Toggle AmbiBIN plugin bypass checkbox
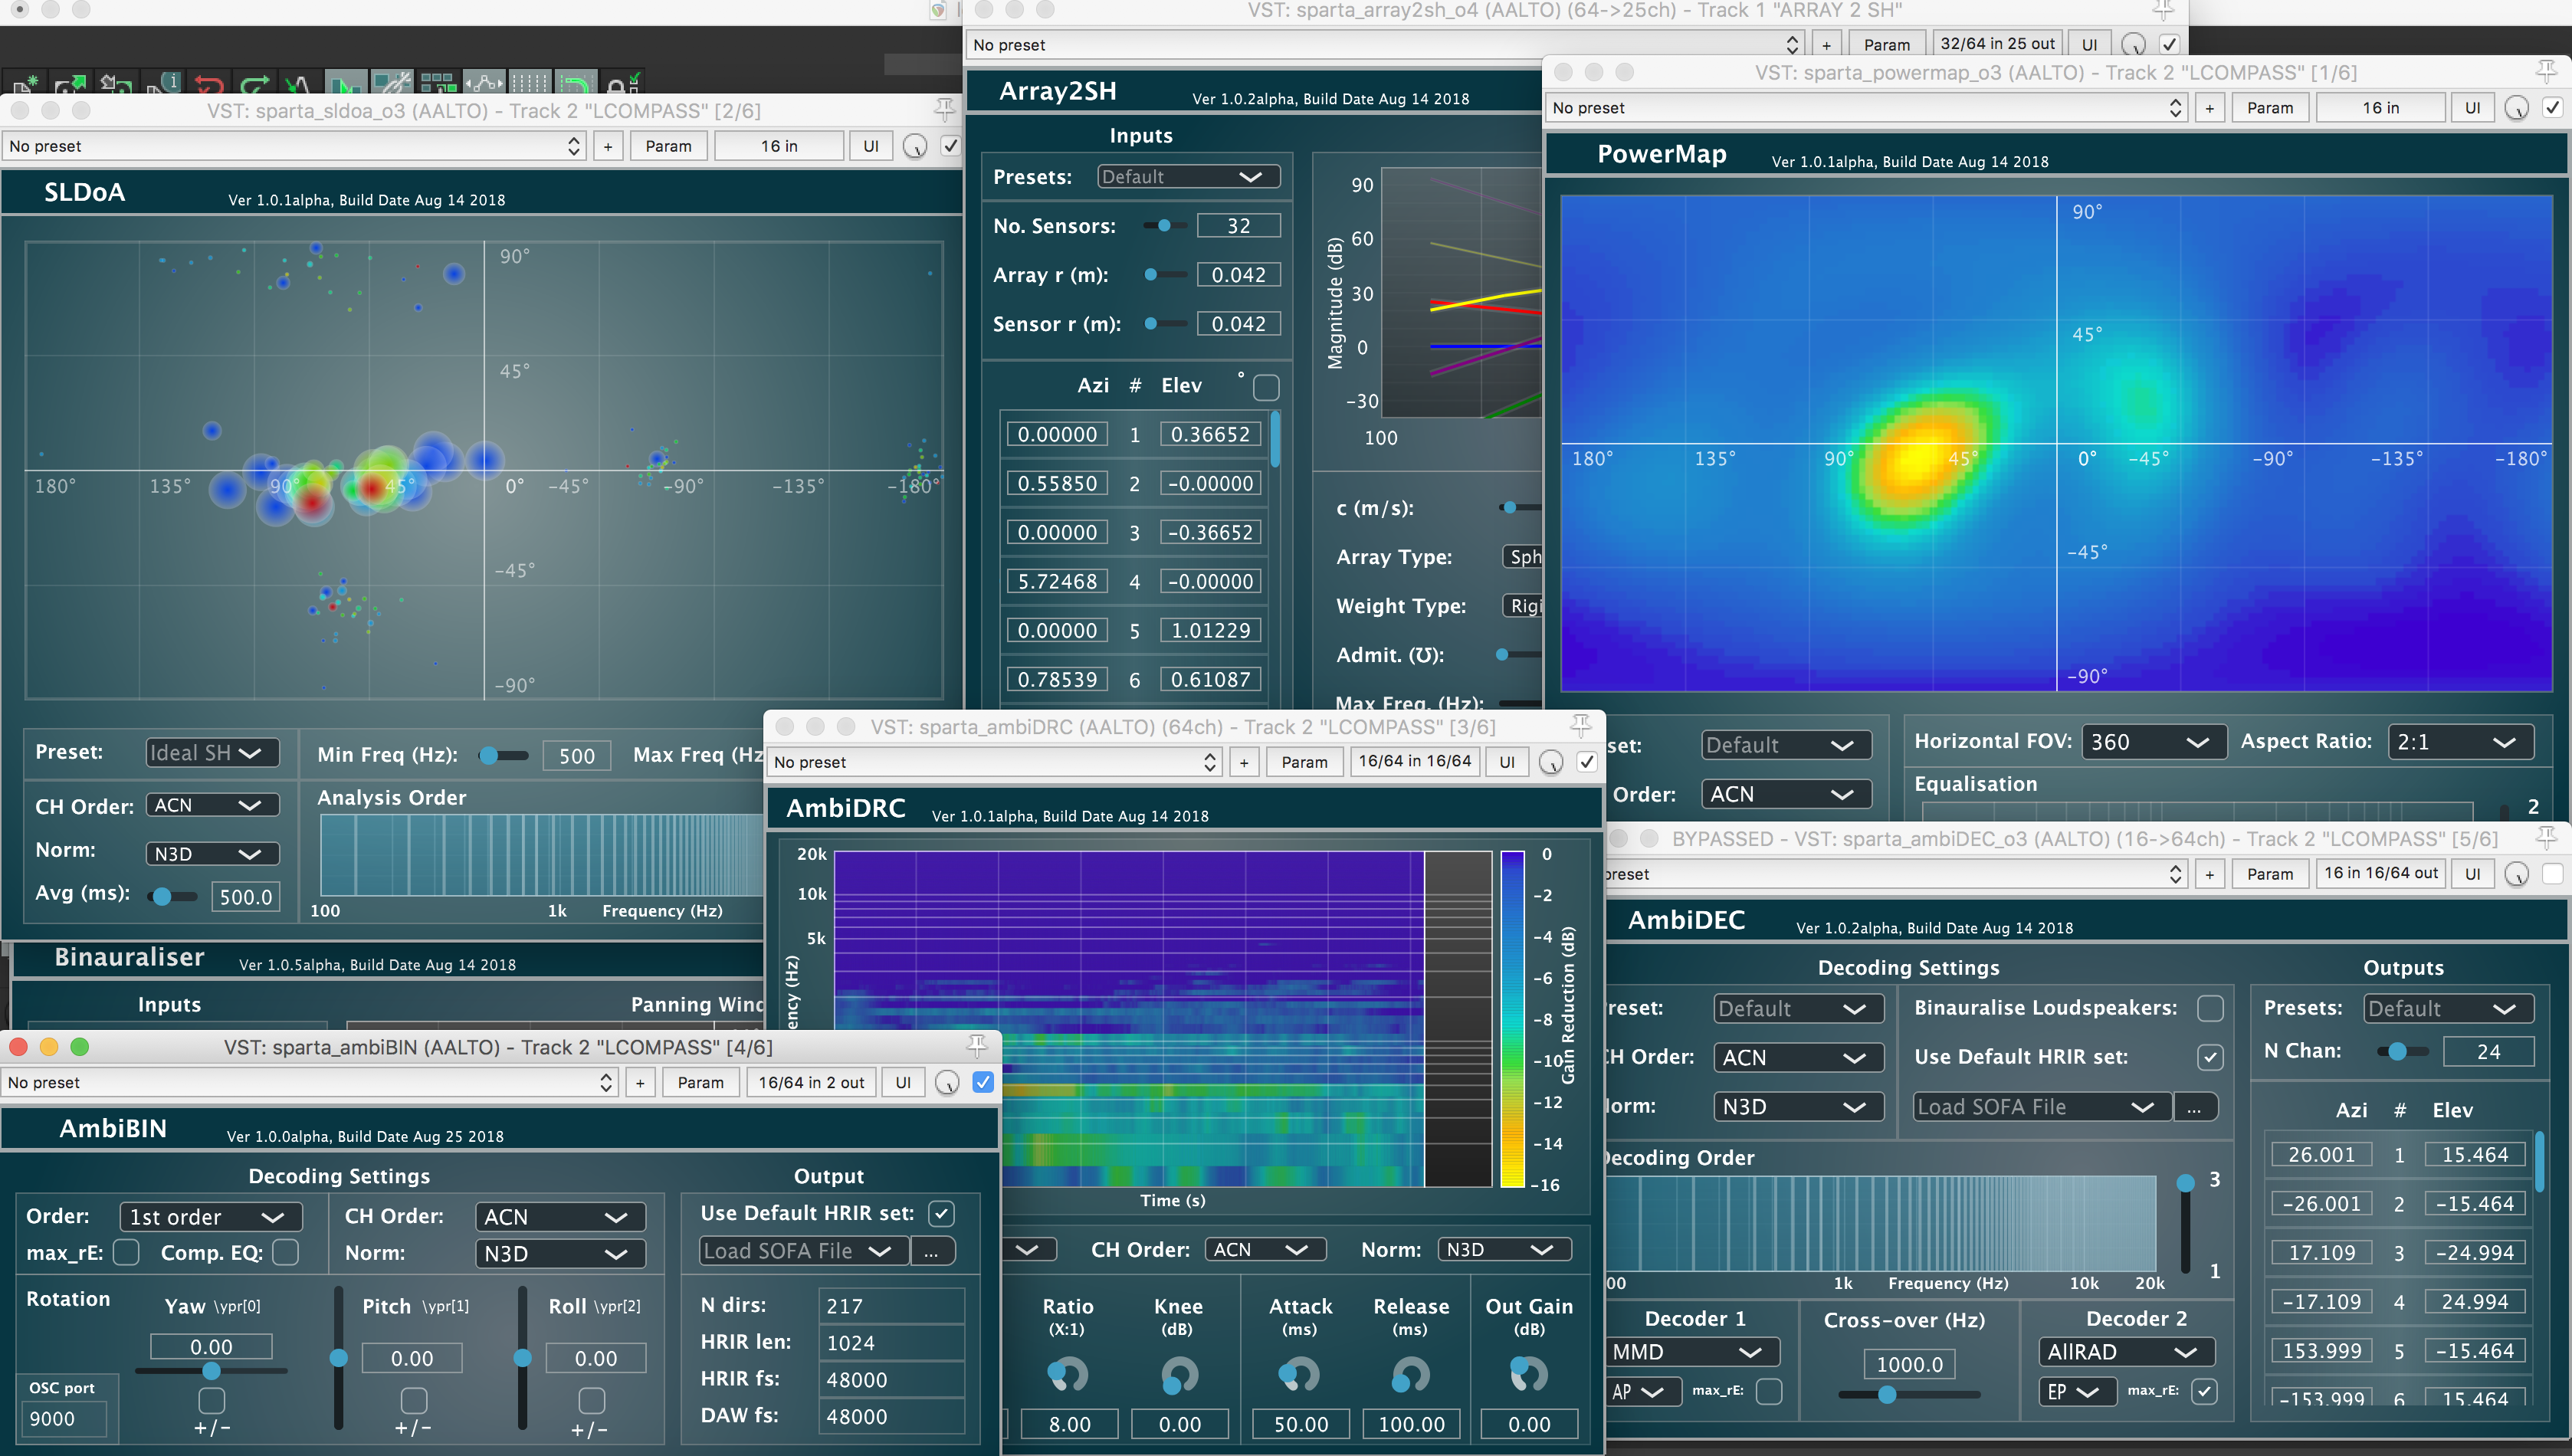This screenshot has height=1456, width=2572. pyautogui.click(x=983, y=1082)
